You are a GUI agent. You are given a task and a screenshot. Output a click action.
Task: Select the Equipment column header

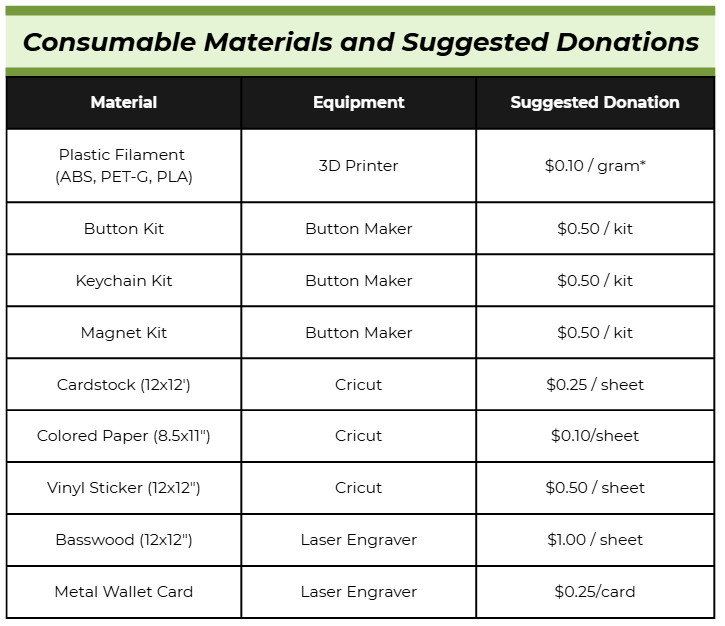point(359,102)
